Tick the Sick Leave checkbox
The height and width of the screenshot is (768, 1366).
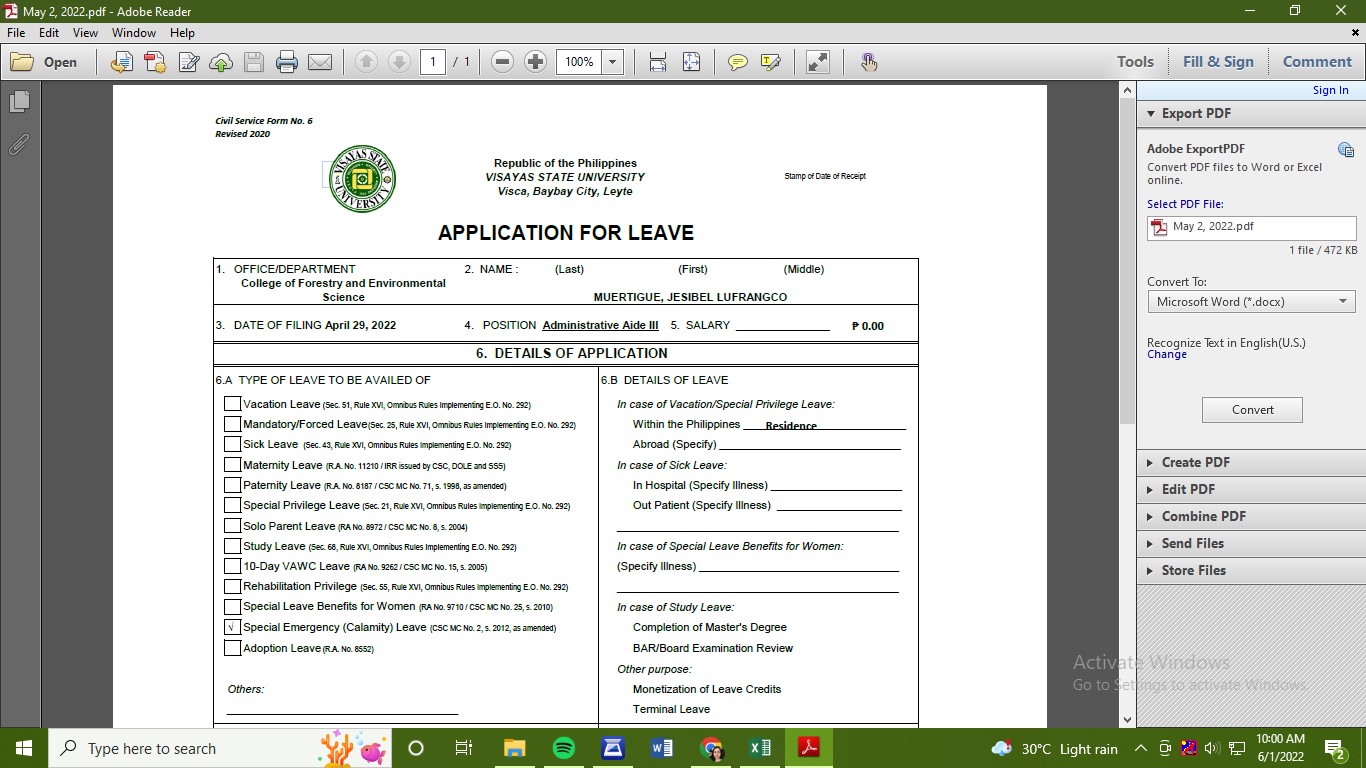233,444
